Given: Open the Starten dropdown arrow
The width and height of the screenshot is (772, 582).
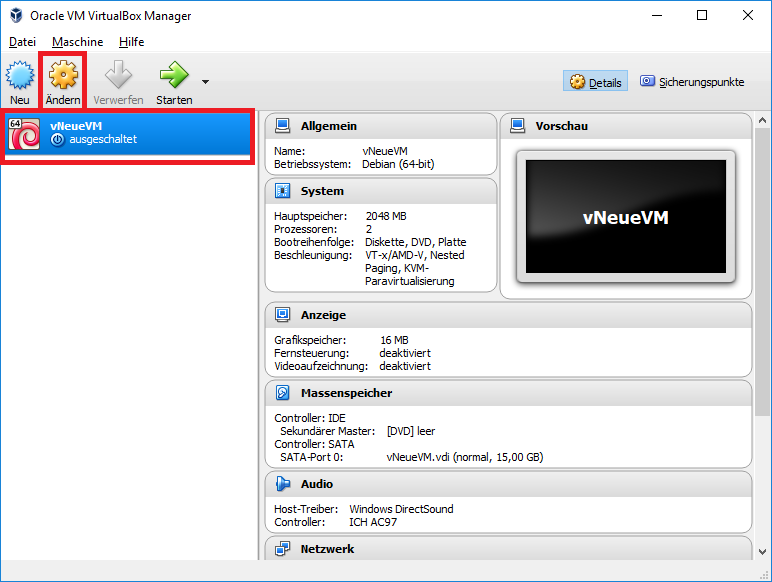Looking at the screenshot, I should (205, 82).
